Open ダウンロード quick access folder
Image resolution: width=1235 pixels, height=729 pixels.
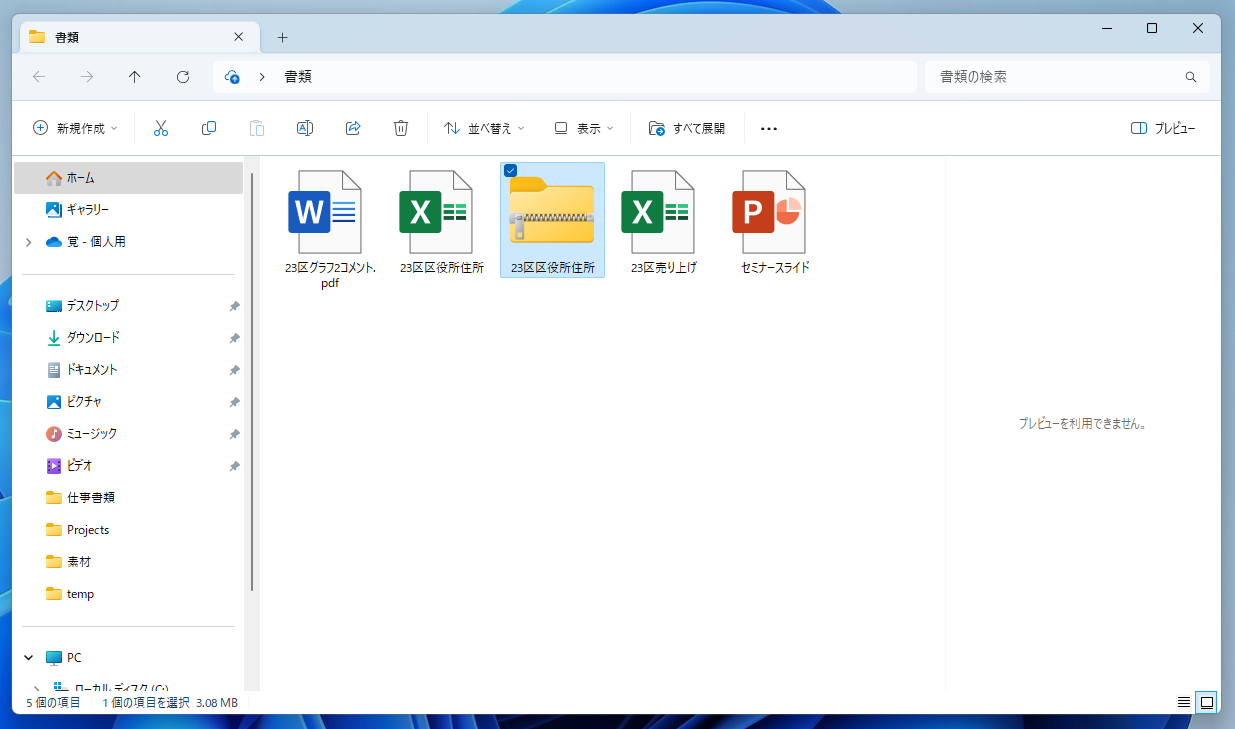129,338
